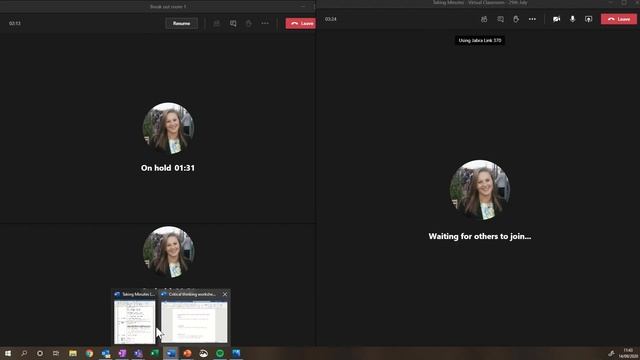Leave the breakout room meeting
The width and height of the screenshot is (640, 360).
[x=301, y=23]
